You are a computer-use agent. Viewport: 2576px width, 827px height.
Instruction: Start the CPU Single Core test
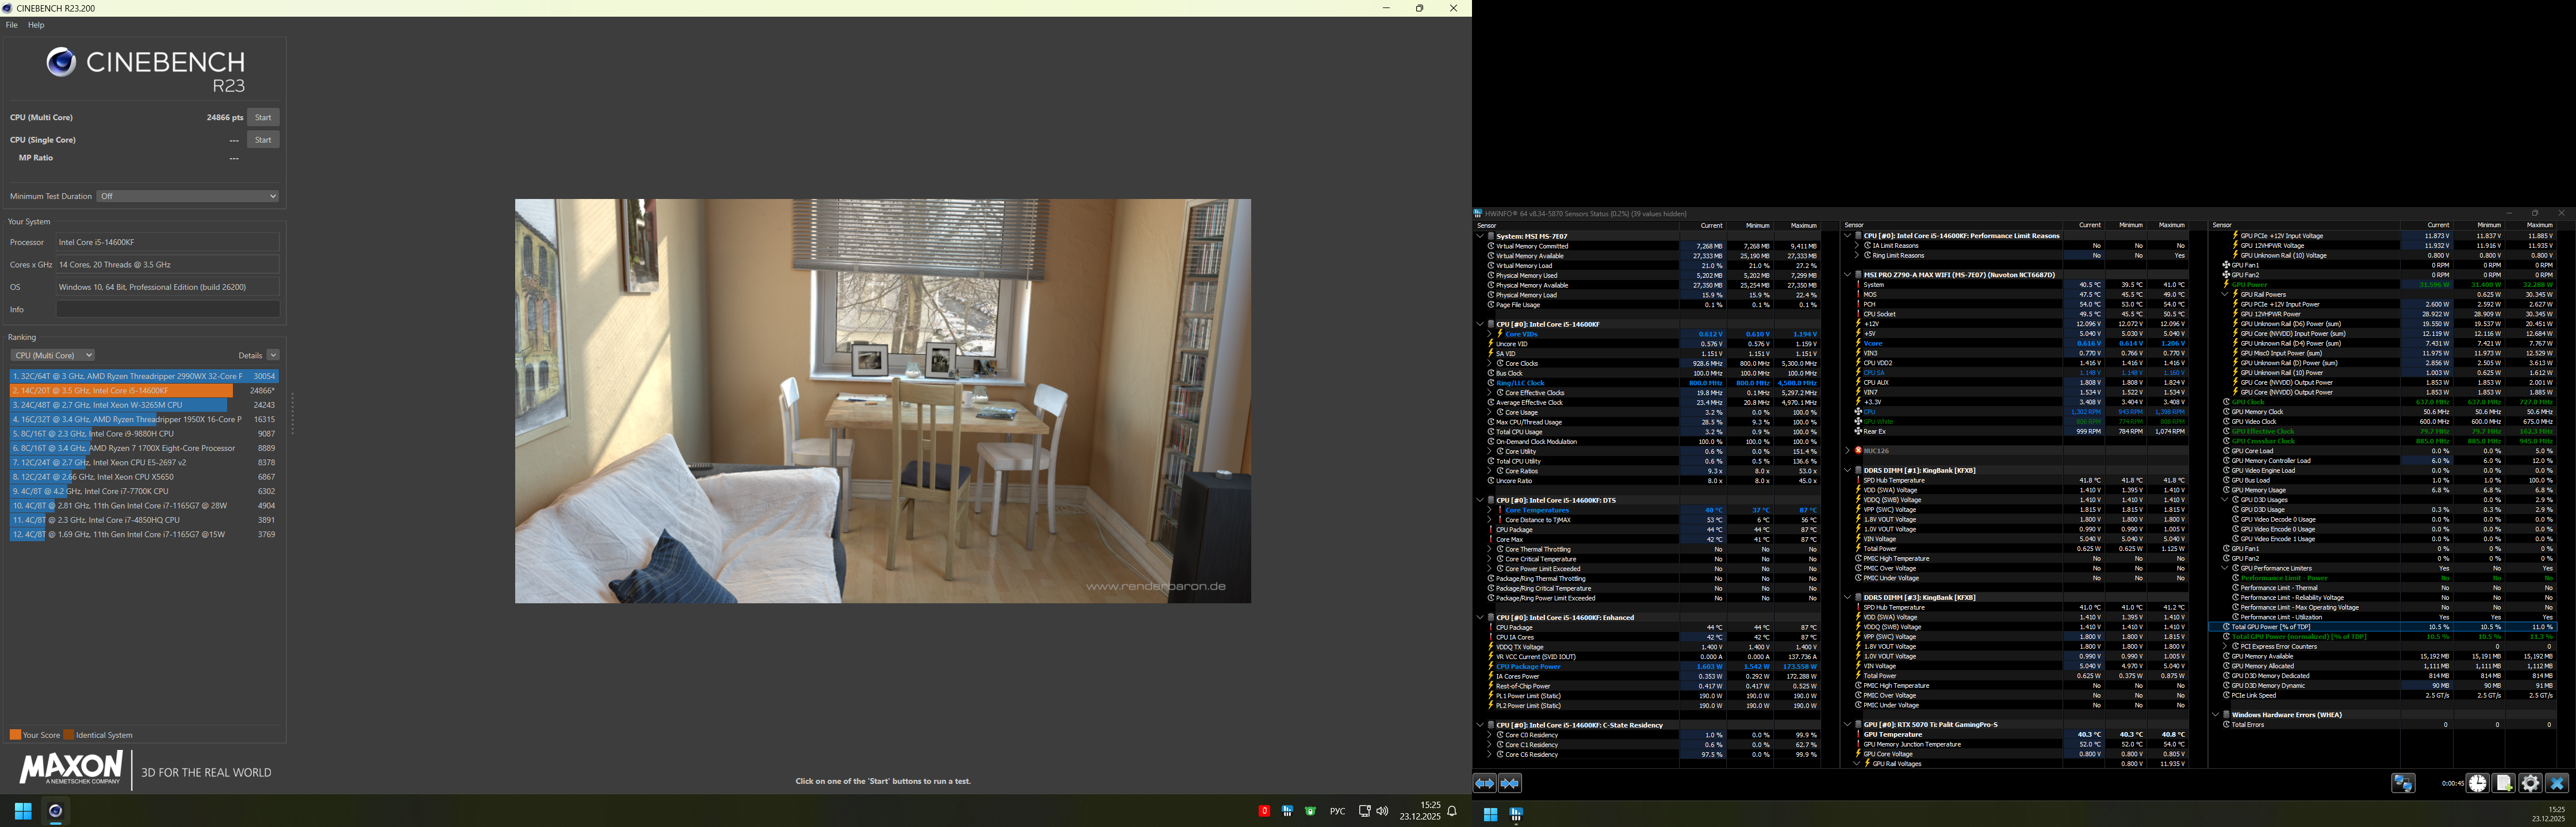pos(263,140)
